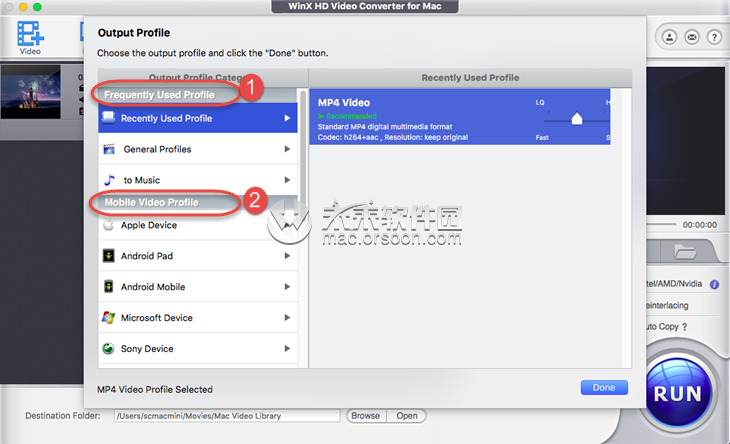Select the Recently Used Profile icon

108,118
